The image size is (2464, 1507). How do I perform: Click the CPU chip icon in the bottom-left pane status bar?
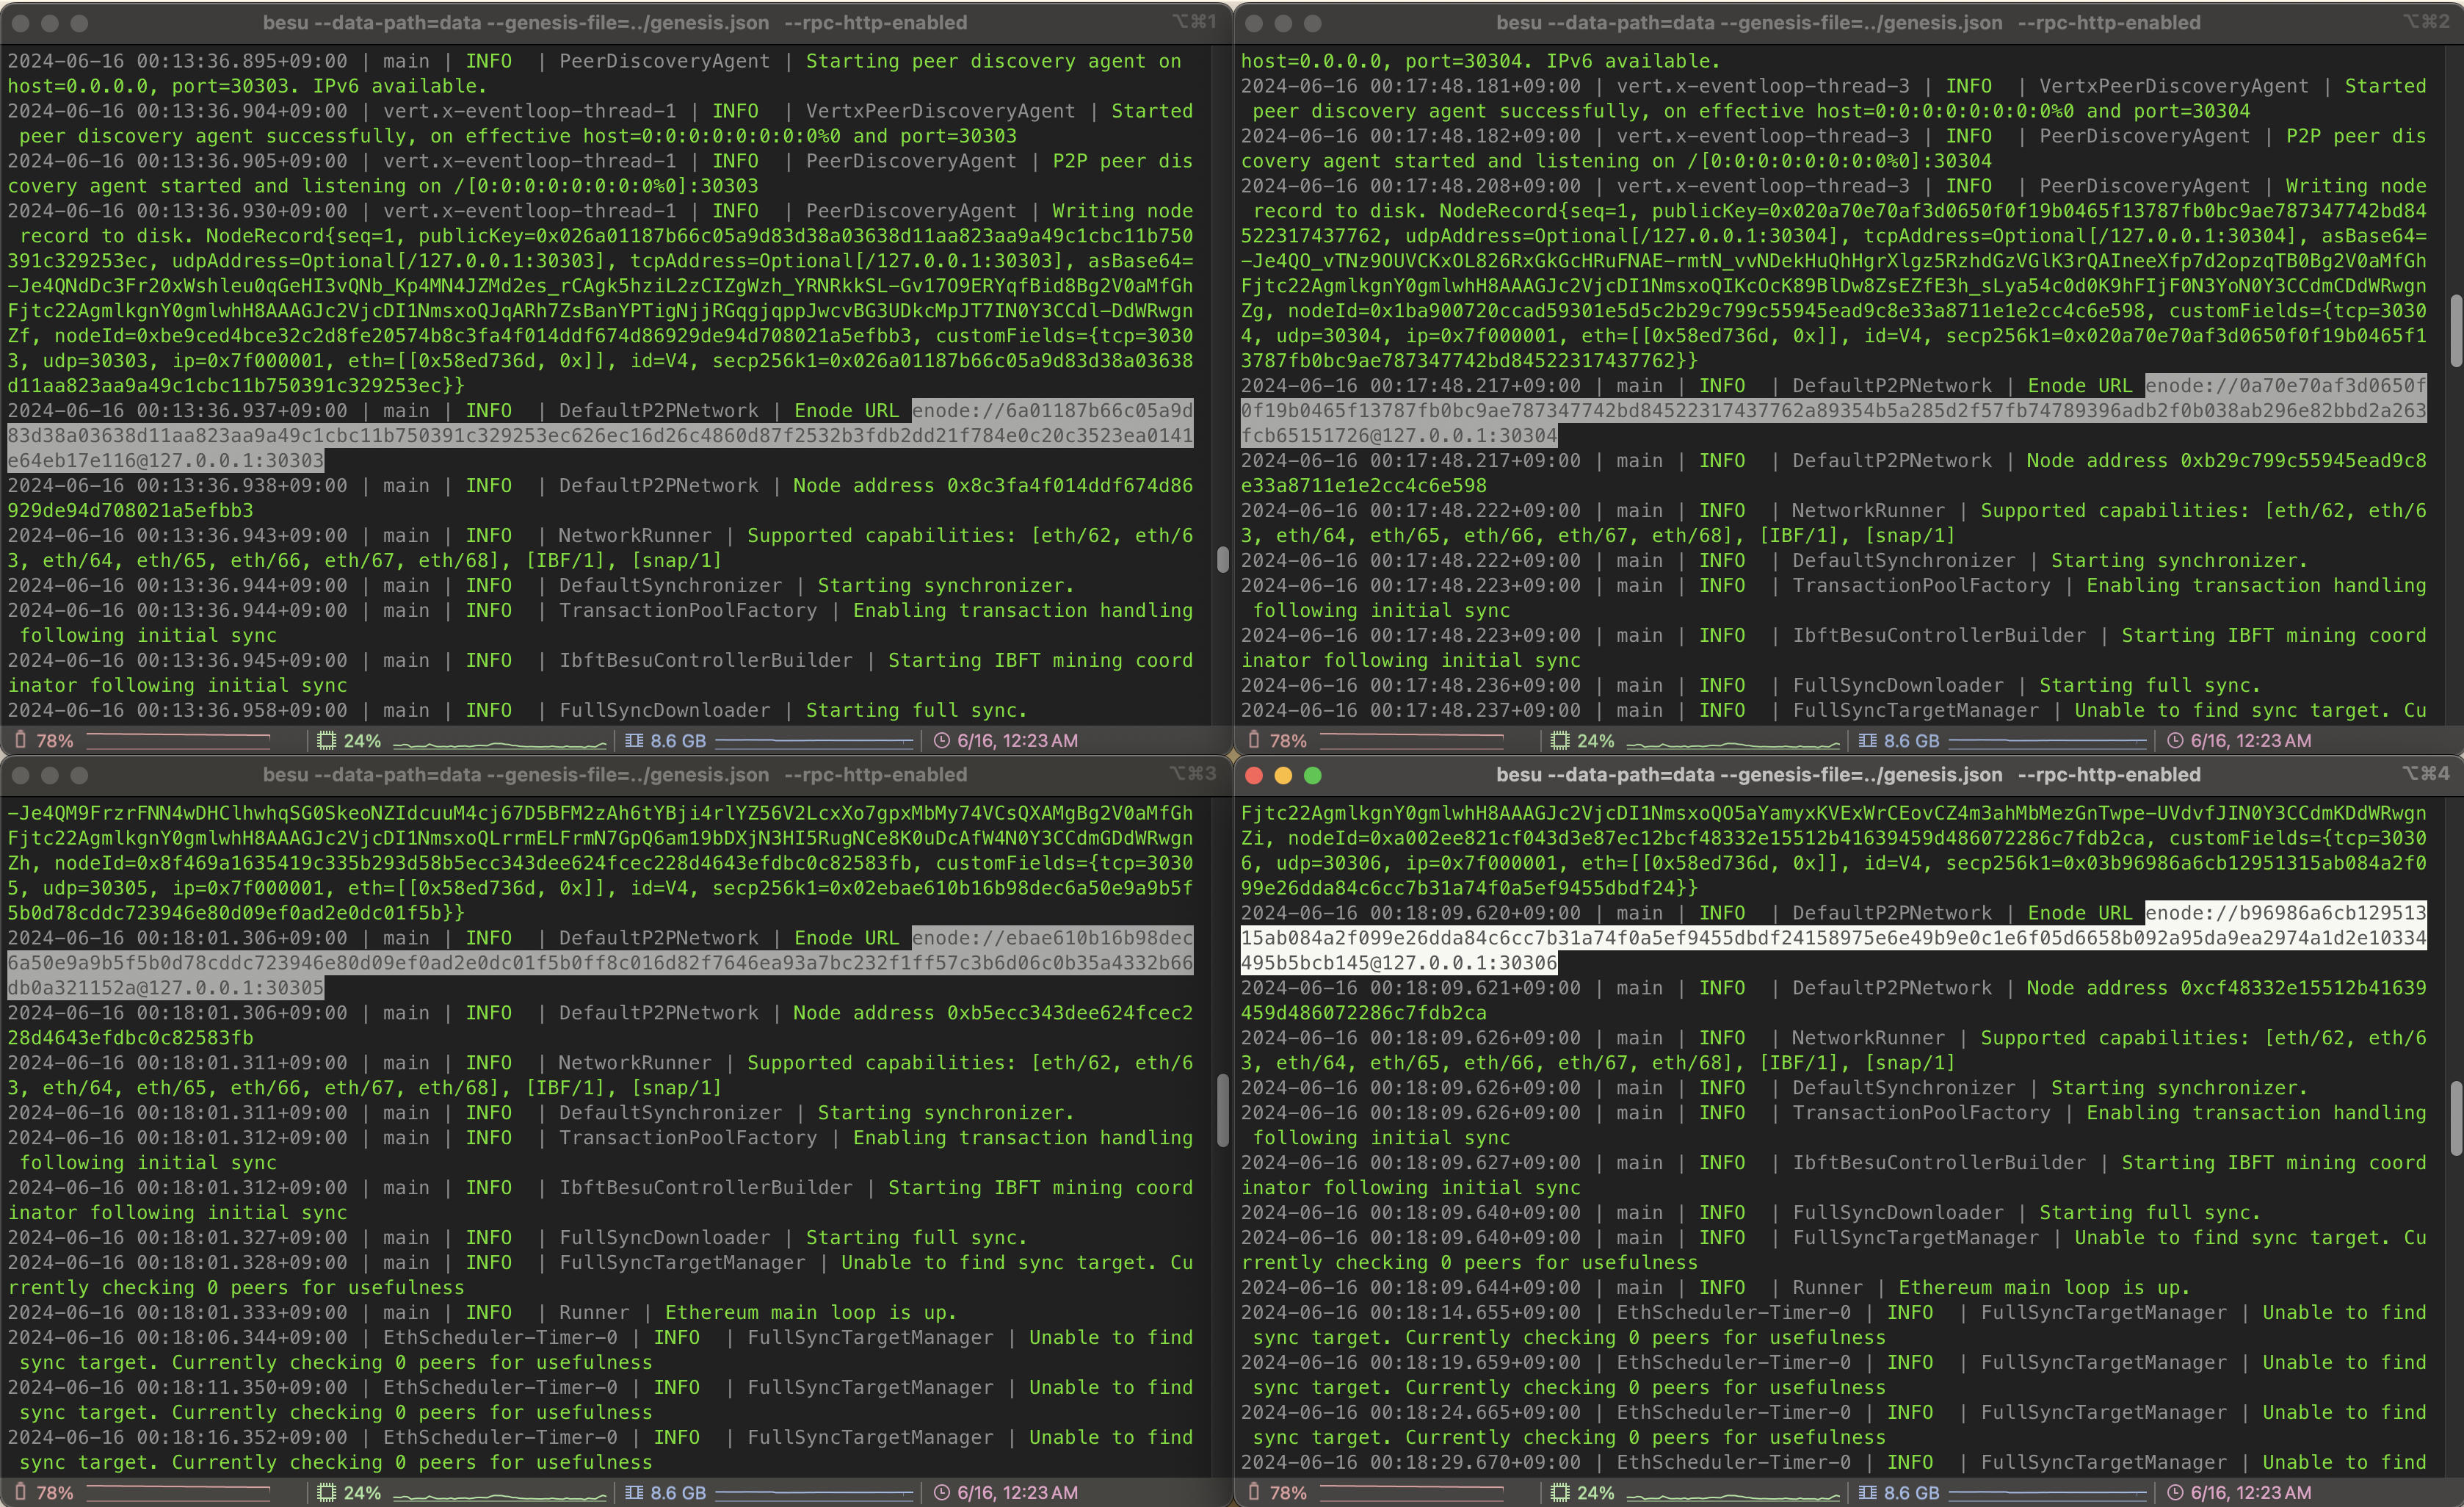tap(326, 1492)
